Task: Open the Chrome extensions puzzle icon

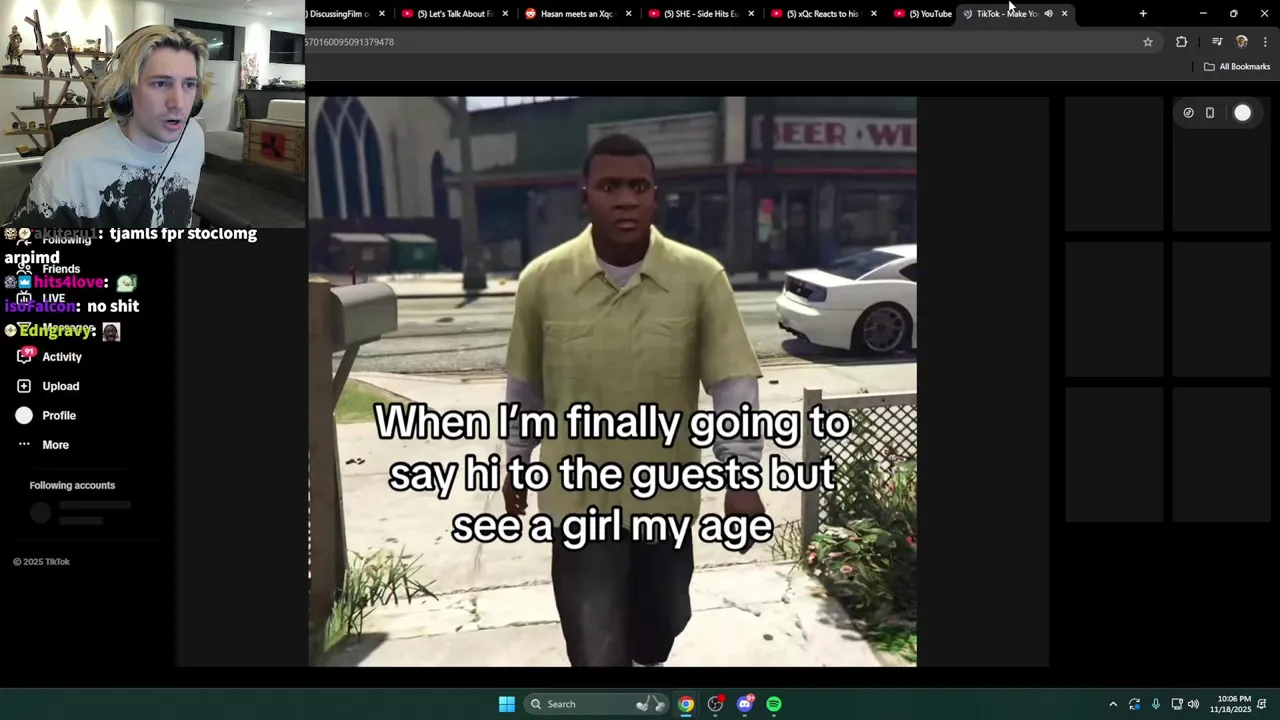Action: point(1181,42)
